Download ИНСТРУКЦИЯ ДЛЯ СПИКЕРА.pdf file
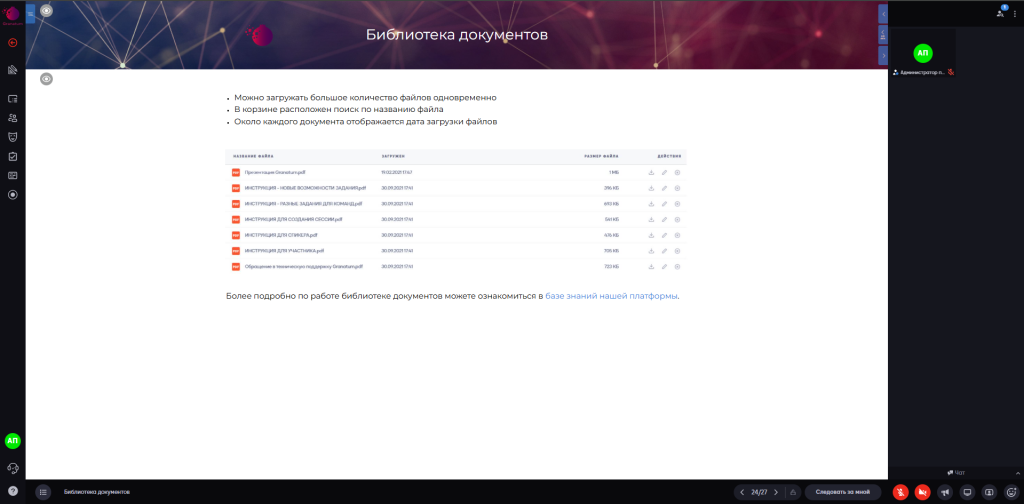This screenshot has width=1024, height=504. click(651, 235)
